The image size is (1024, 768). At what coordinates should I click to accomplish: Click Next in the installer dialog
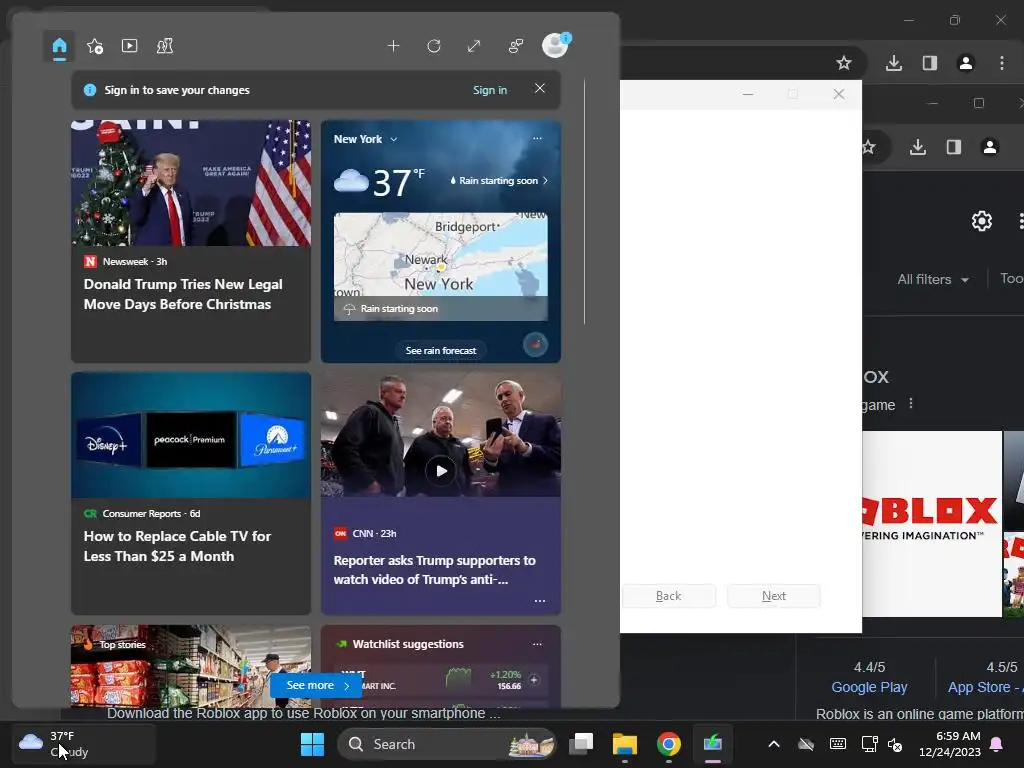[x=774, y=596]
